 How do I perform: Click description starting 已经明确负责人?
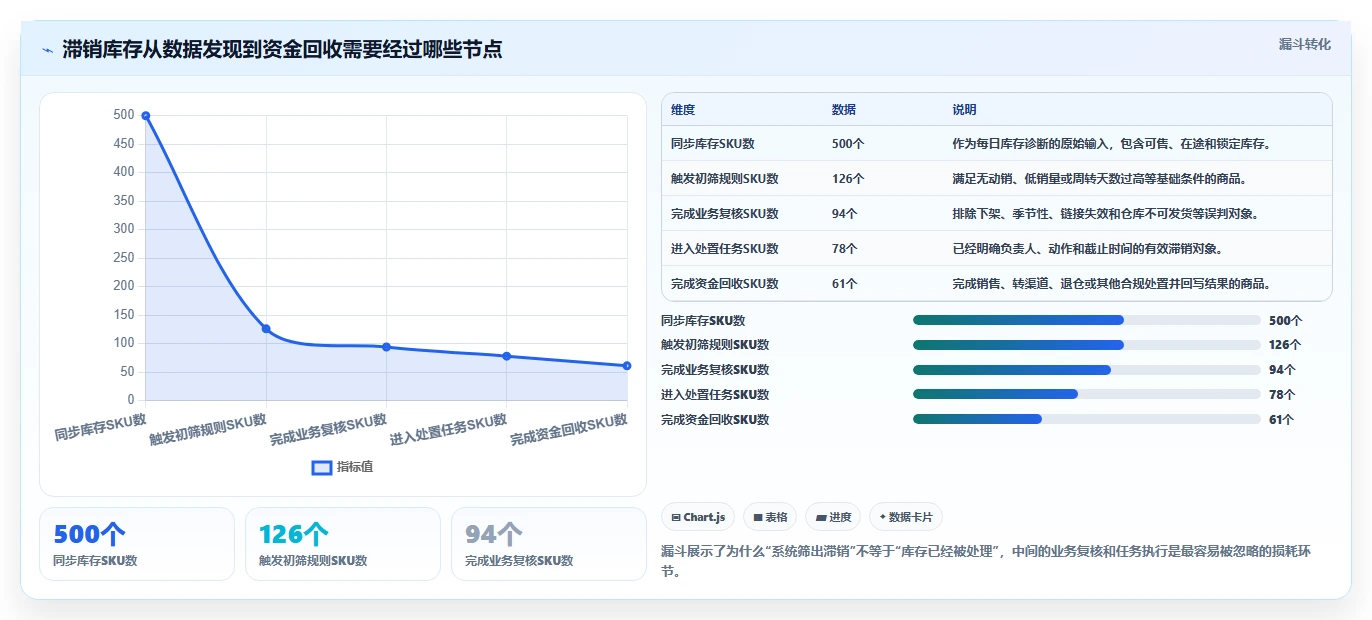1087,249
